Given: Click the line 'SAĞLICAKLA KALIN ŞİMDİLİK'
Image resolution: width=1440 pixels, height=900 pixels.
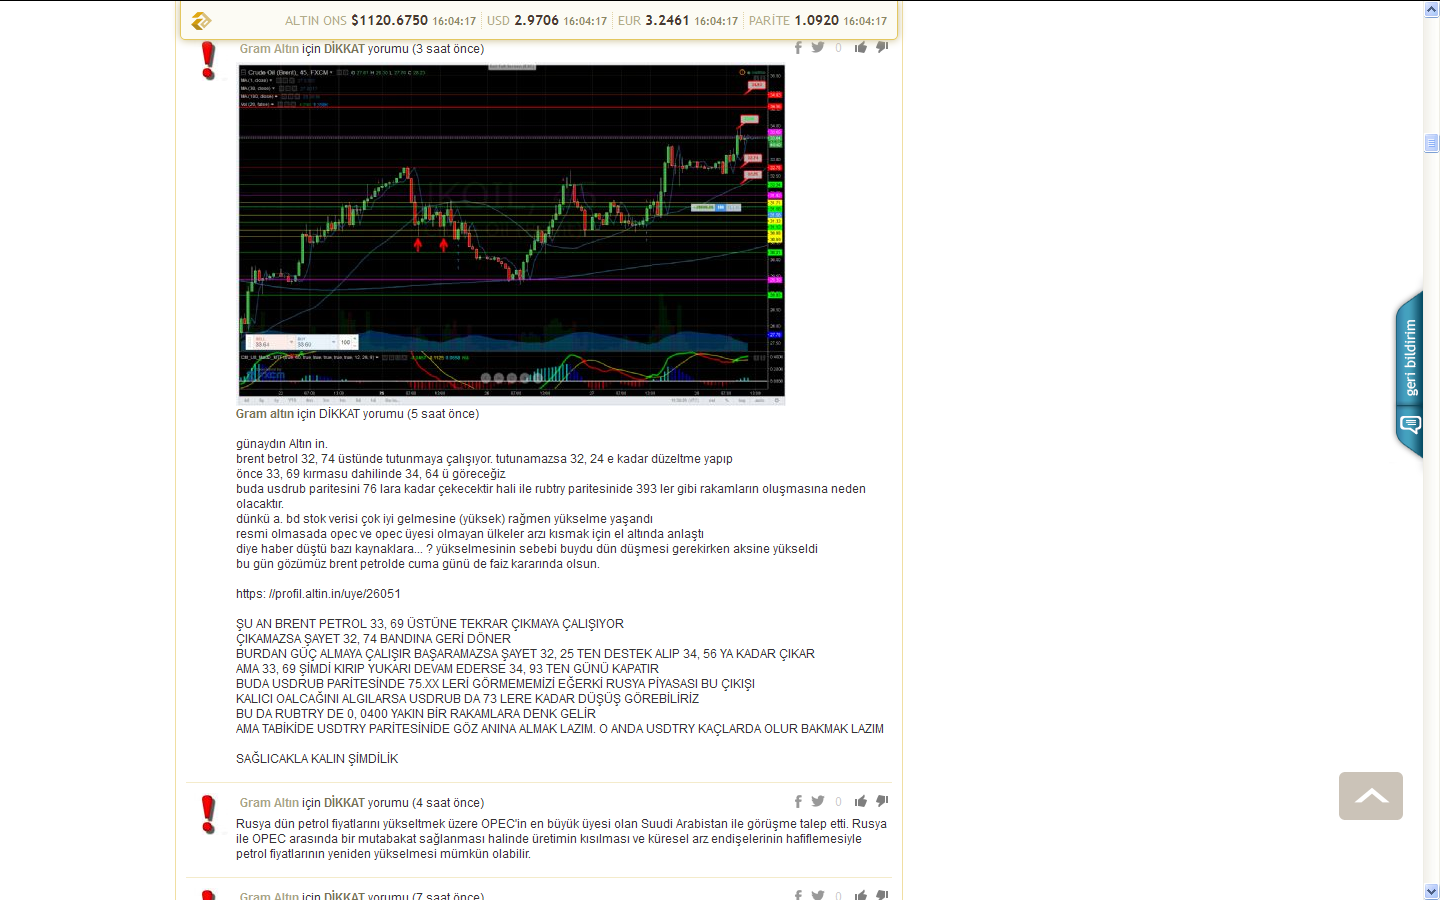Looking at the screenshot, I should [x=317, y=759].
